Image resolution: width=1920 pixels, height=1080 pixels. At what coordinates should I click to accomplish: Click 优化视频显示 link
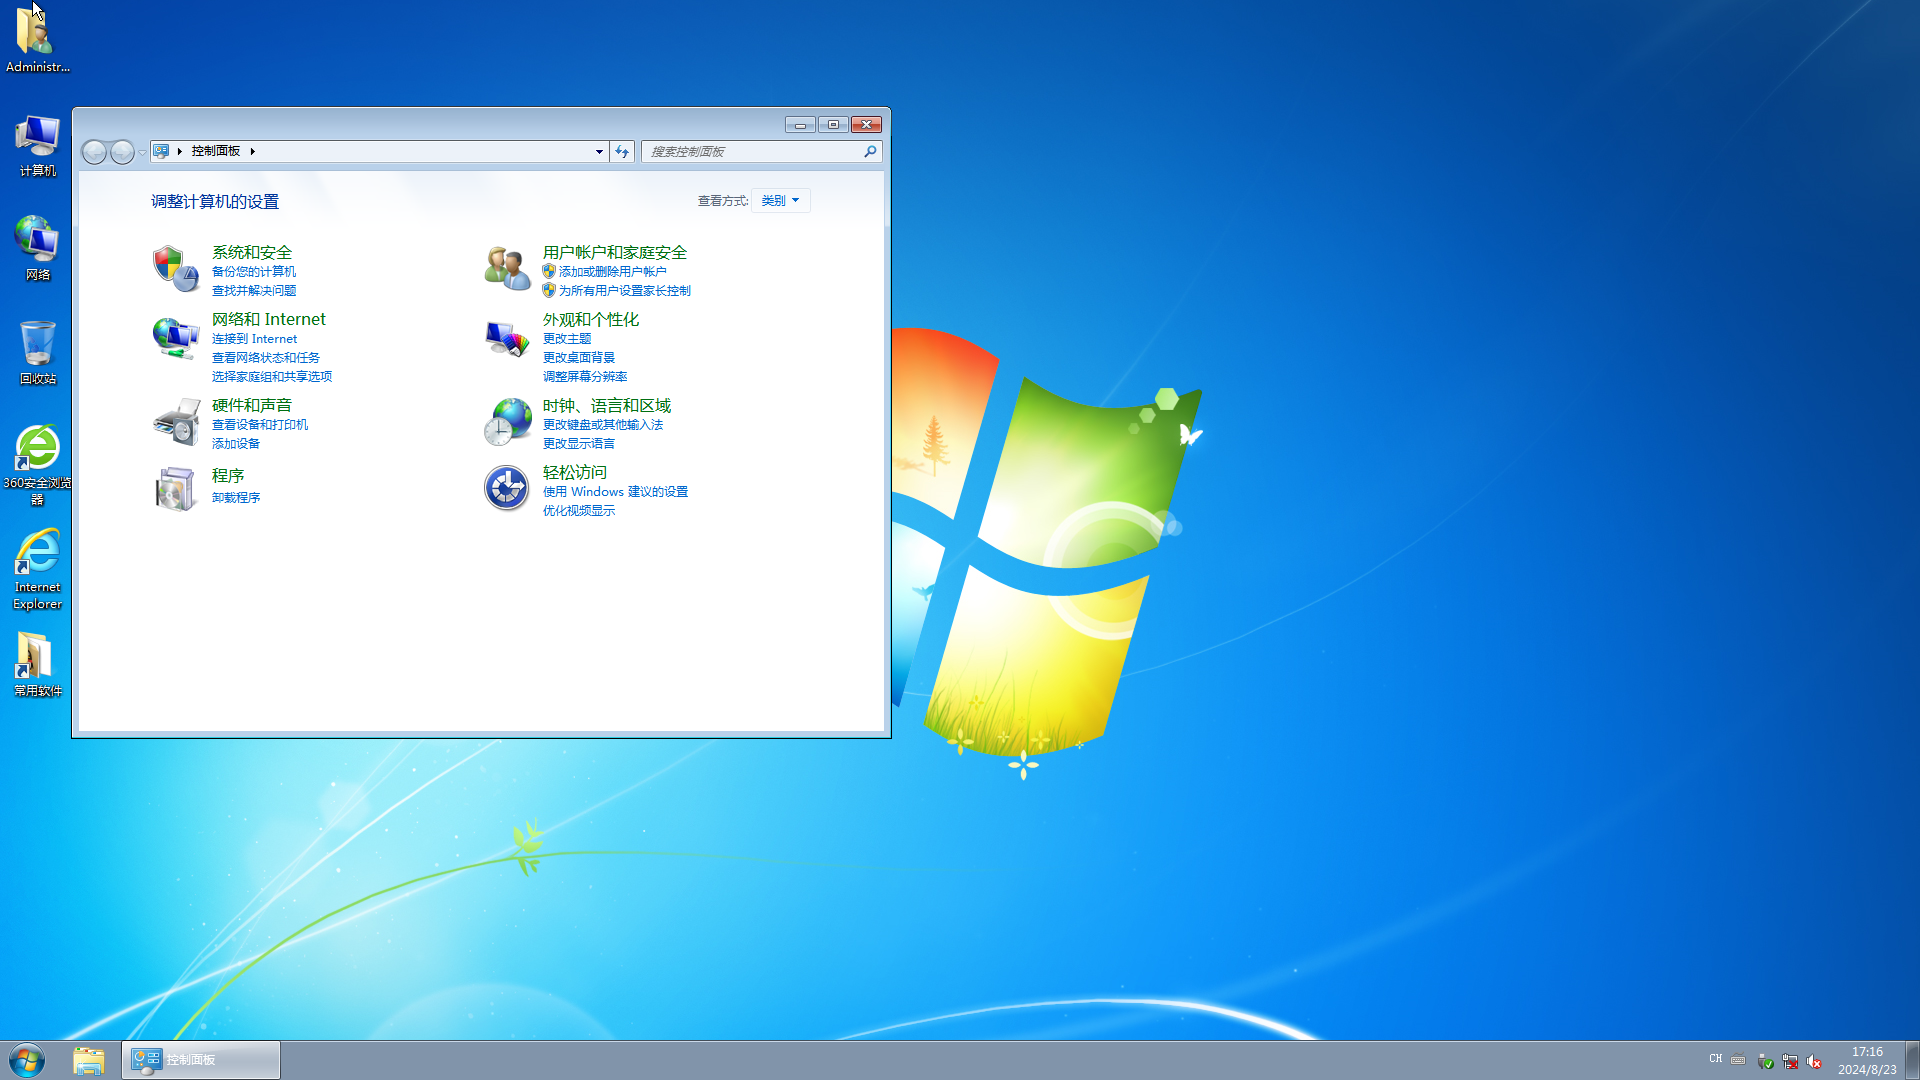[x=579, y=511]
